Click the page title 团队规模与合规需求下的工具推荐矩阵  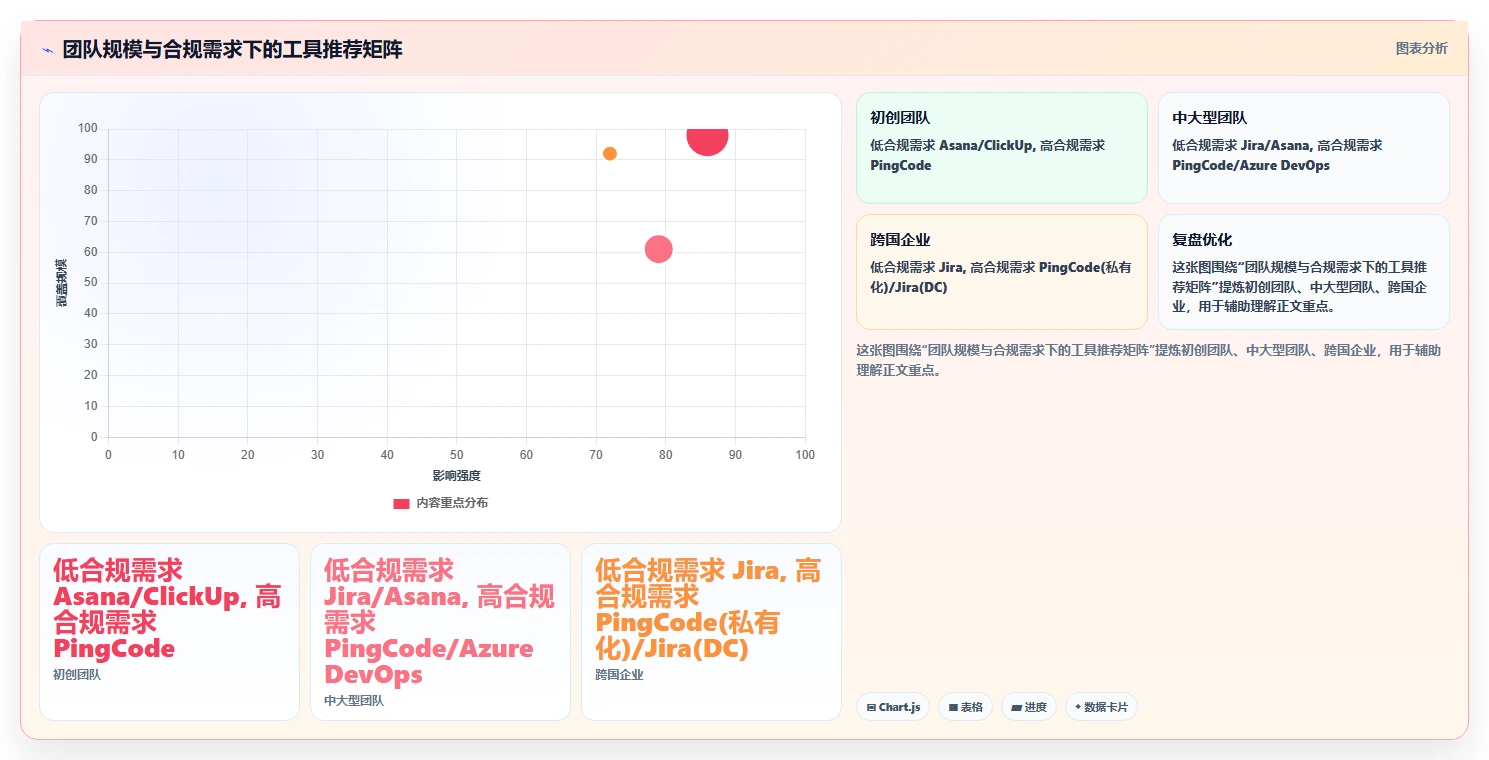[232, 50]
